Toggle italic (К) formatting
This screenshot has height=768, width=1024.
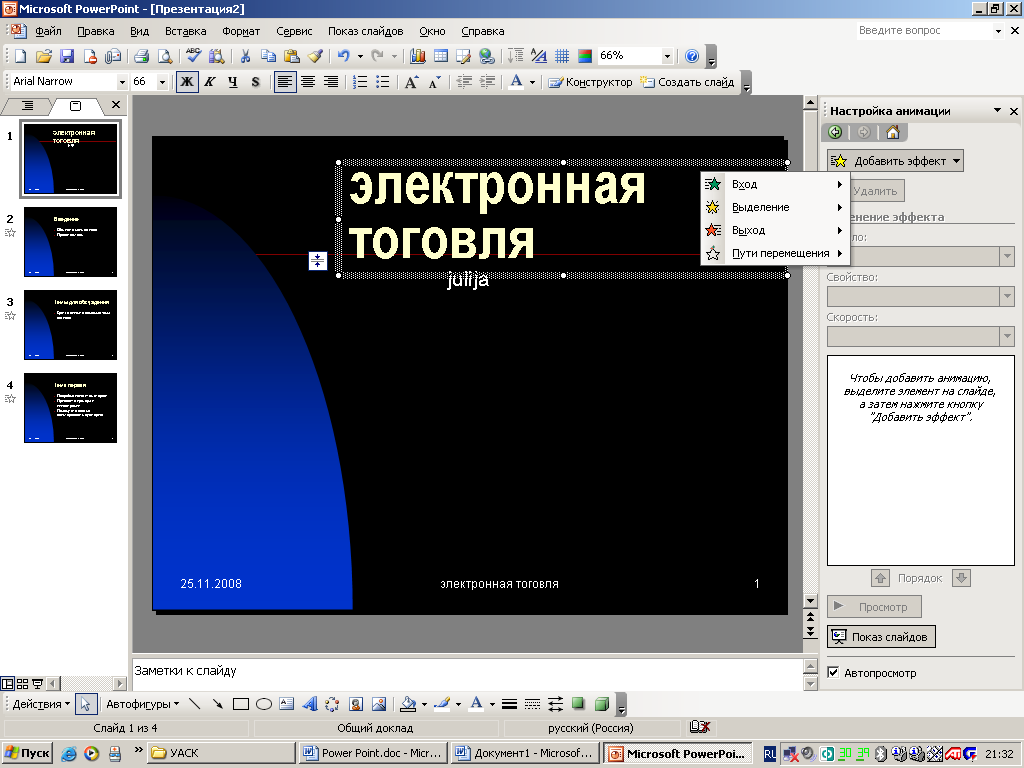pyautogui.click(x=210, y=82)
